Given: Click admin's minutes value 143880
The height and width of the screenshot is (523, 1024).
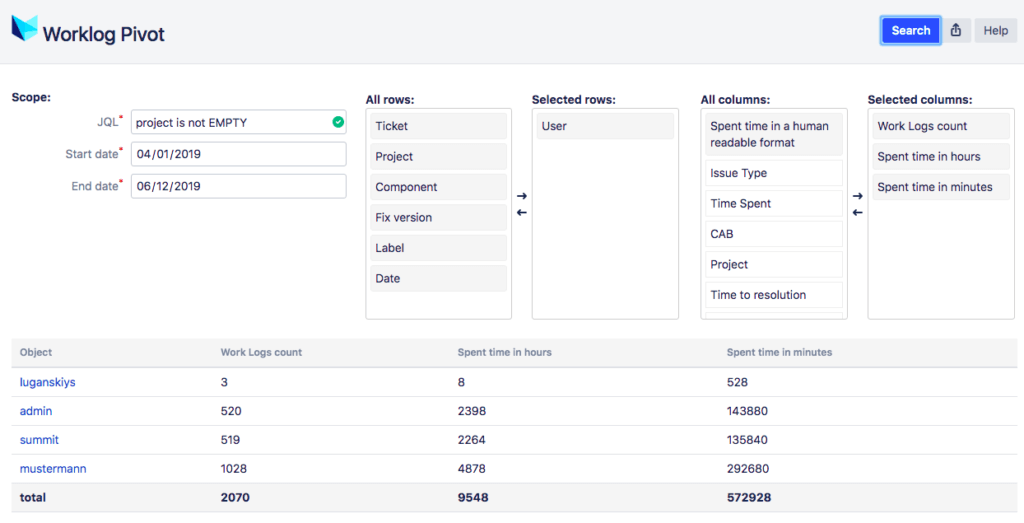Looking at the screenshot, I should 747,411.
